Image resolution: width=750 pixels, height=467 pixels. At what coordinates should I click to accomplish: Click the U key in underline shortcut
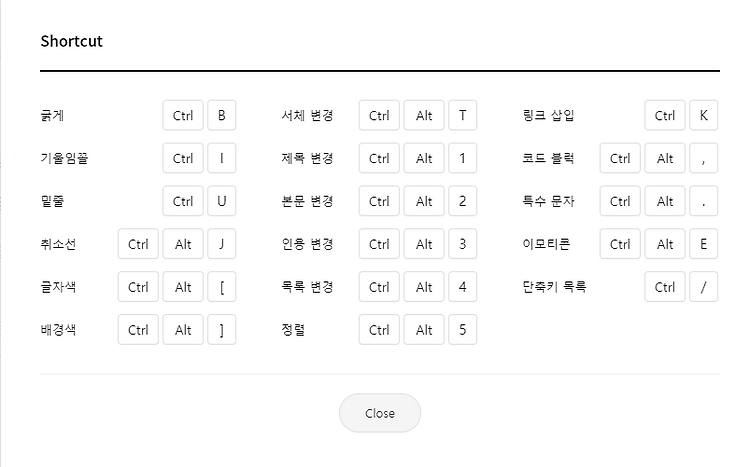click(x=221, y=201)
